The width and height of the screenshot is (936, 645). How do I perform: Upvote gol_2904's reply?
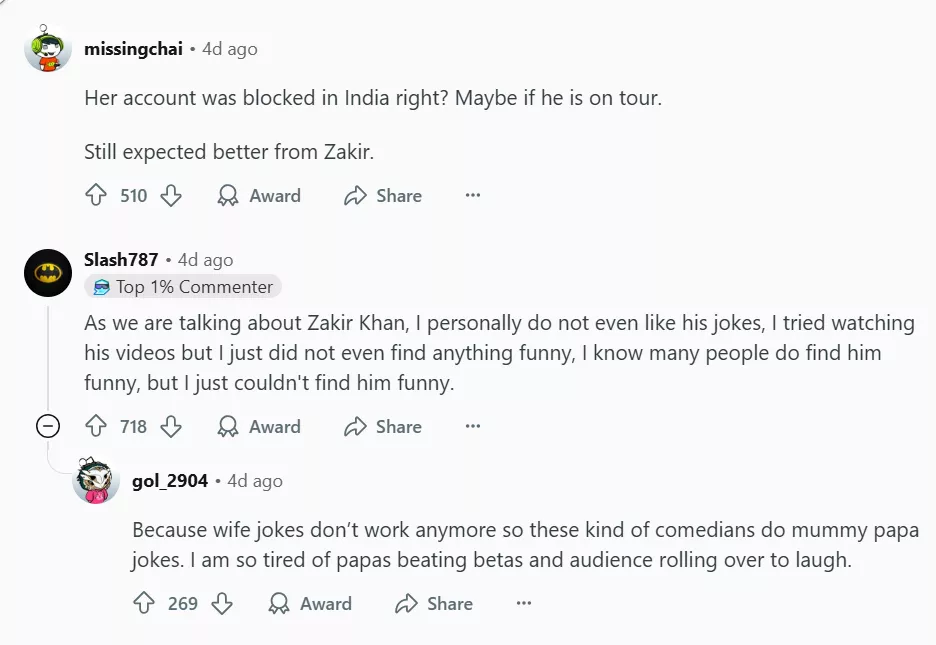click(144, 604)
